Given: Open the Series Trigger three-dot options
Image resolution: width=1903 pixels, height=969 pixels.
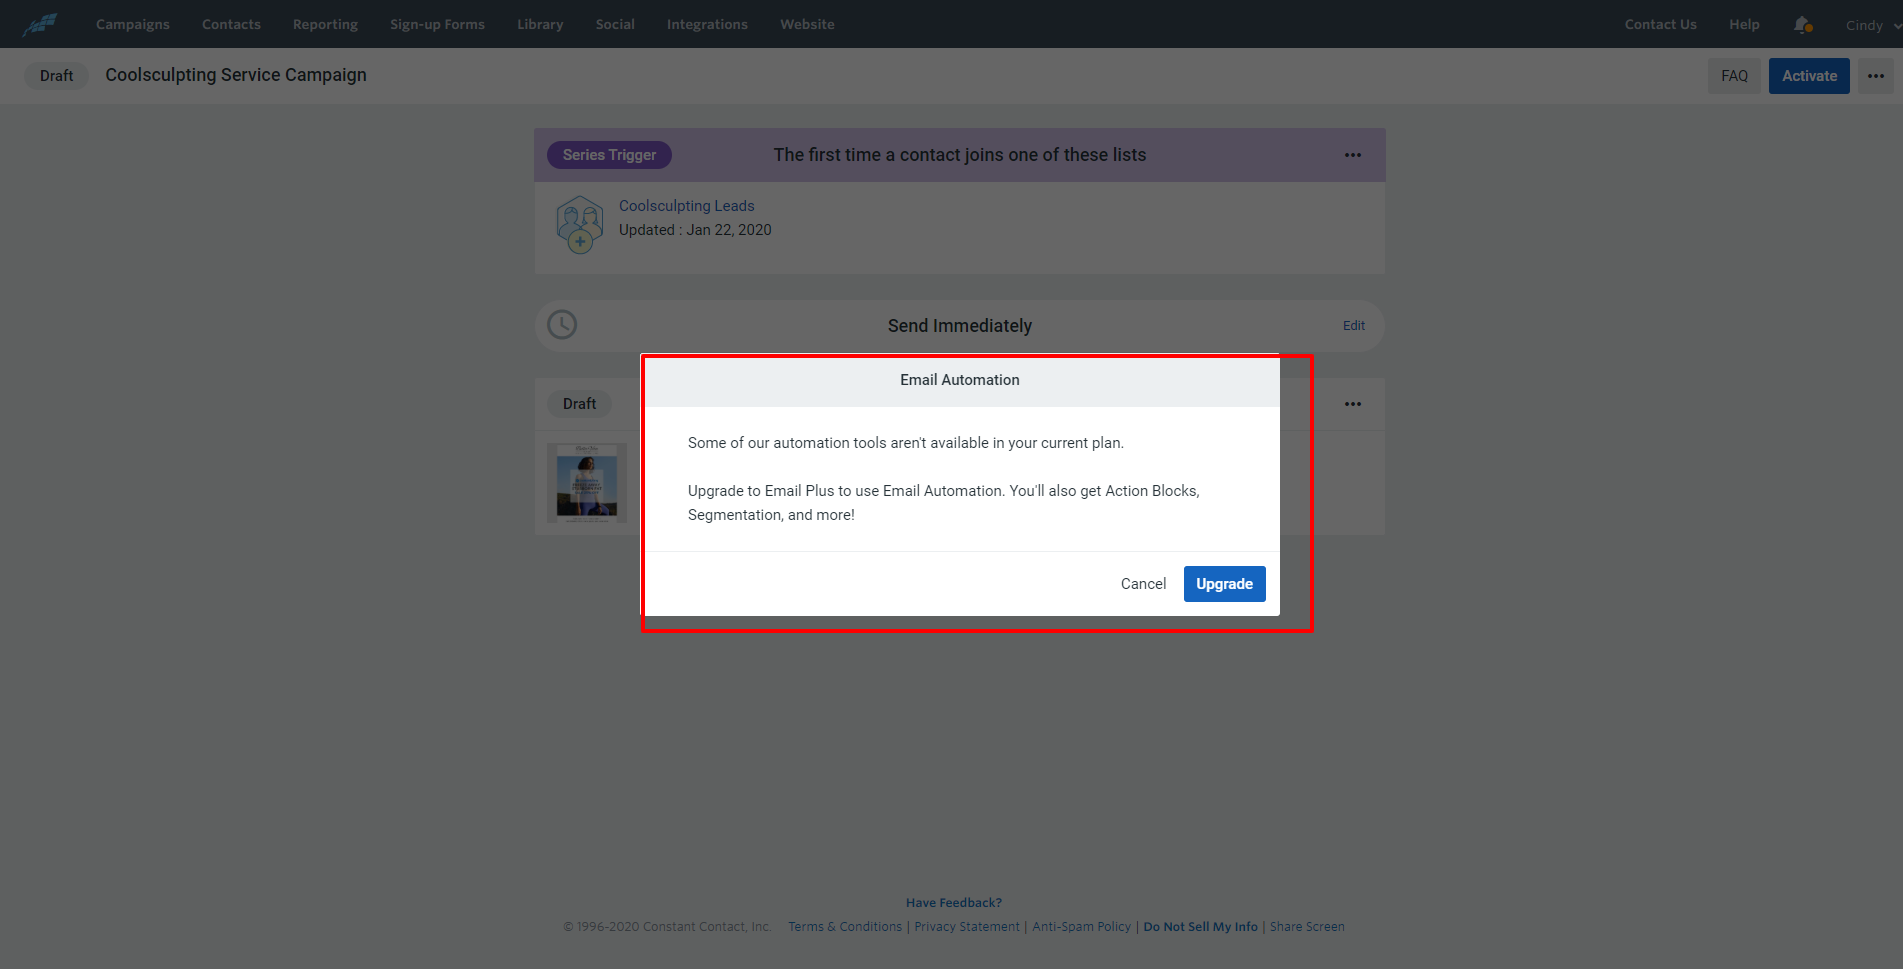Looking at the screenshot, I should [x=1353, y=155].
